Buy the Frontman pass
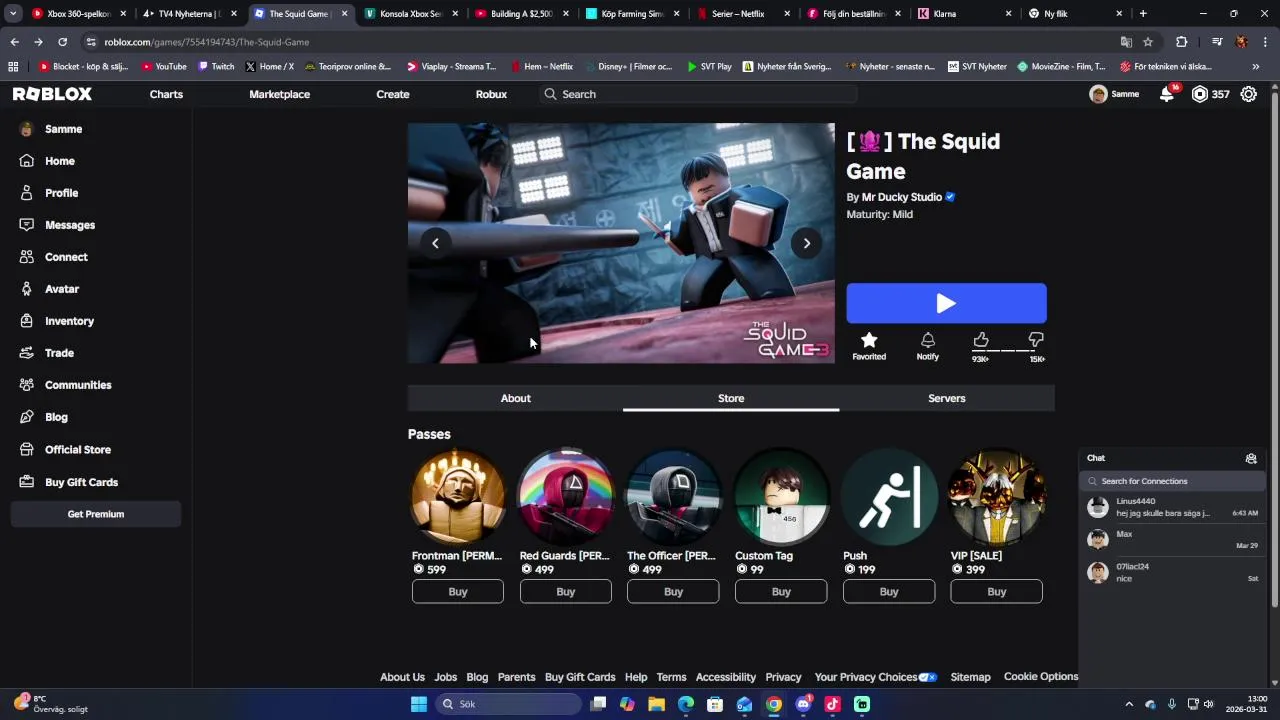Viewport: 1280px width, 720px height. click(458, 592)
